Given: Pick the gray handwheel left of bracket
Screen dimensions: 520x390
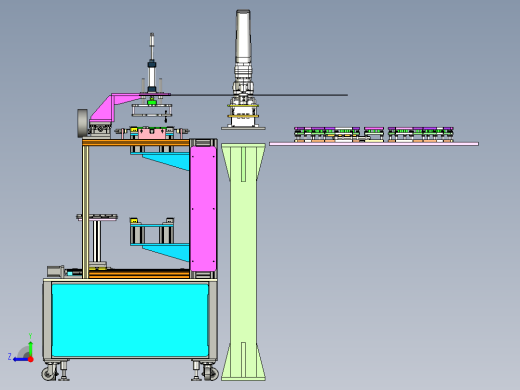Looking at the screenshot, I should click(83, 123).
